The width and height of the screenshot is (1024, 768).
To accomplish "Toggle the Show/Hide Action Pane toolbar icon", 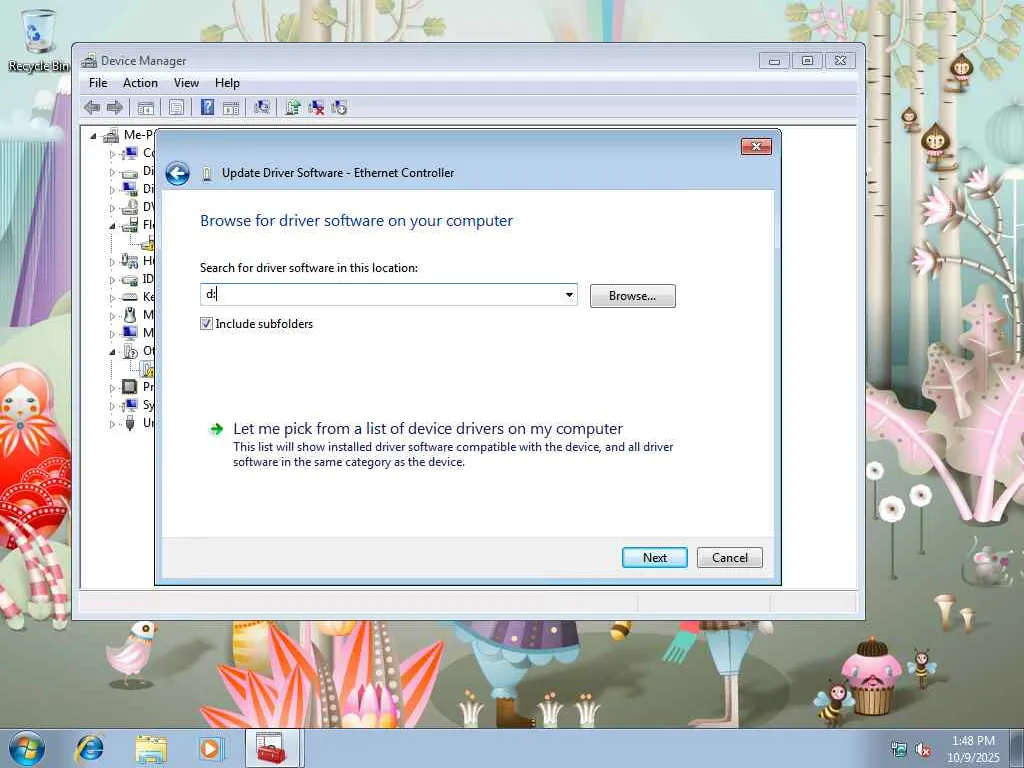I will 231,108.
